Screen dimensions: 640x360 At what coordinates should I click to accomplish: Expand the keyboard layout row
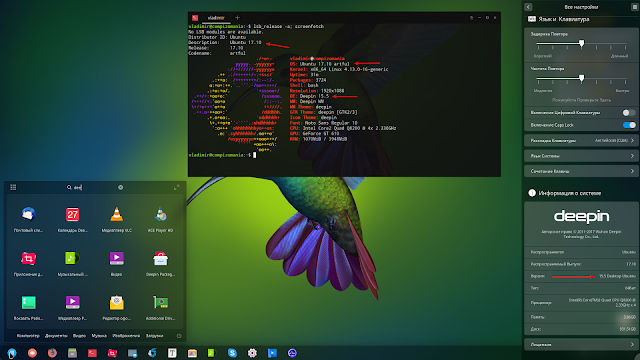click(581, 140)
